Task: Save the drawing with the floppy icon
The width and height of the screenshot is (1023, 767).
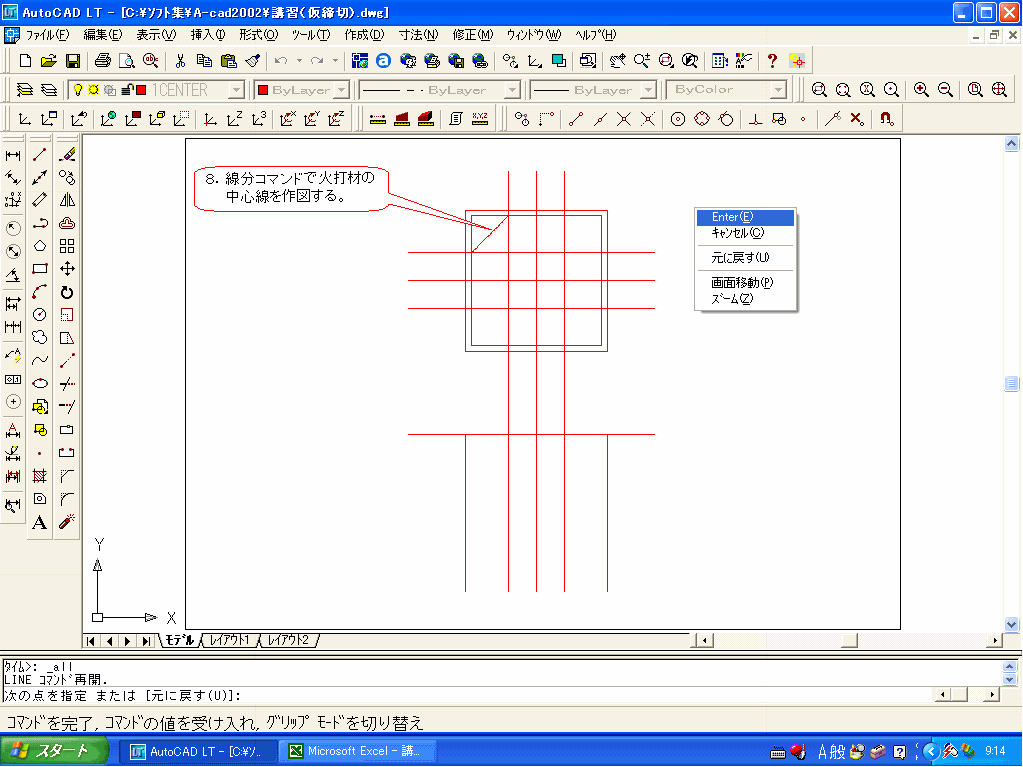Action: 72,61
